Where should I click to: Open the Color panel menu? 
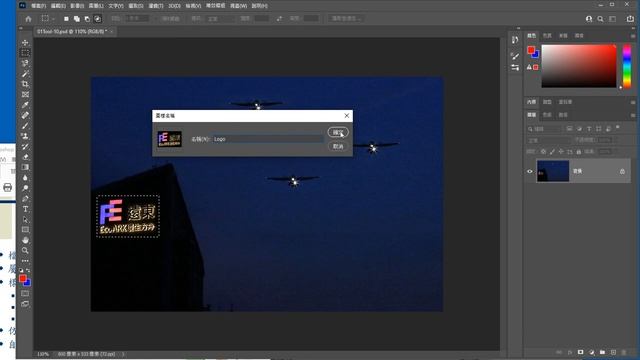pos(633,36)
